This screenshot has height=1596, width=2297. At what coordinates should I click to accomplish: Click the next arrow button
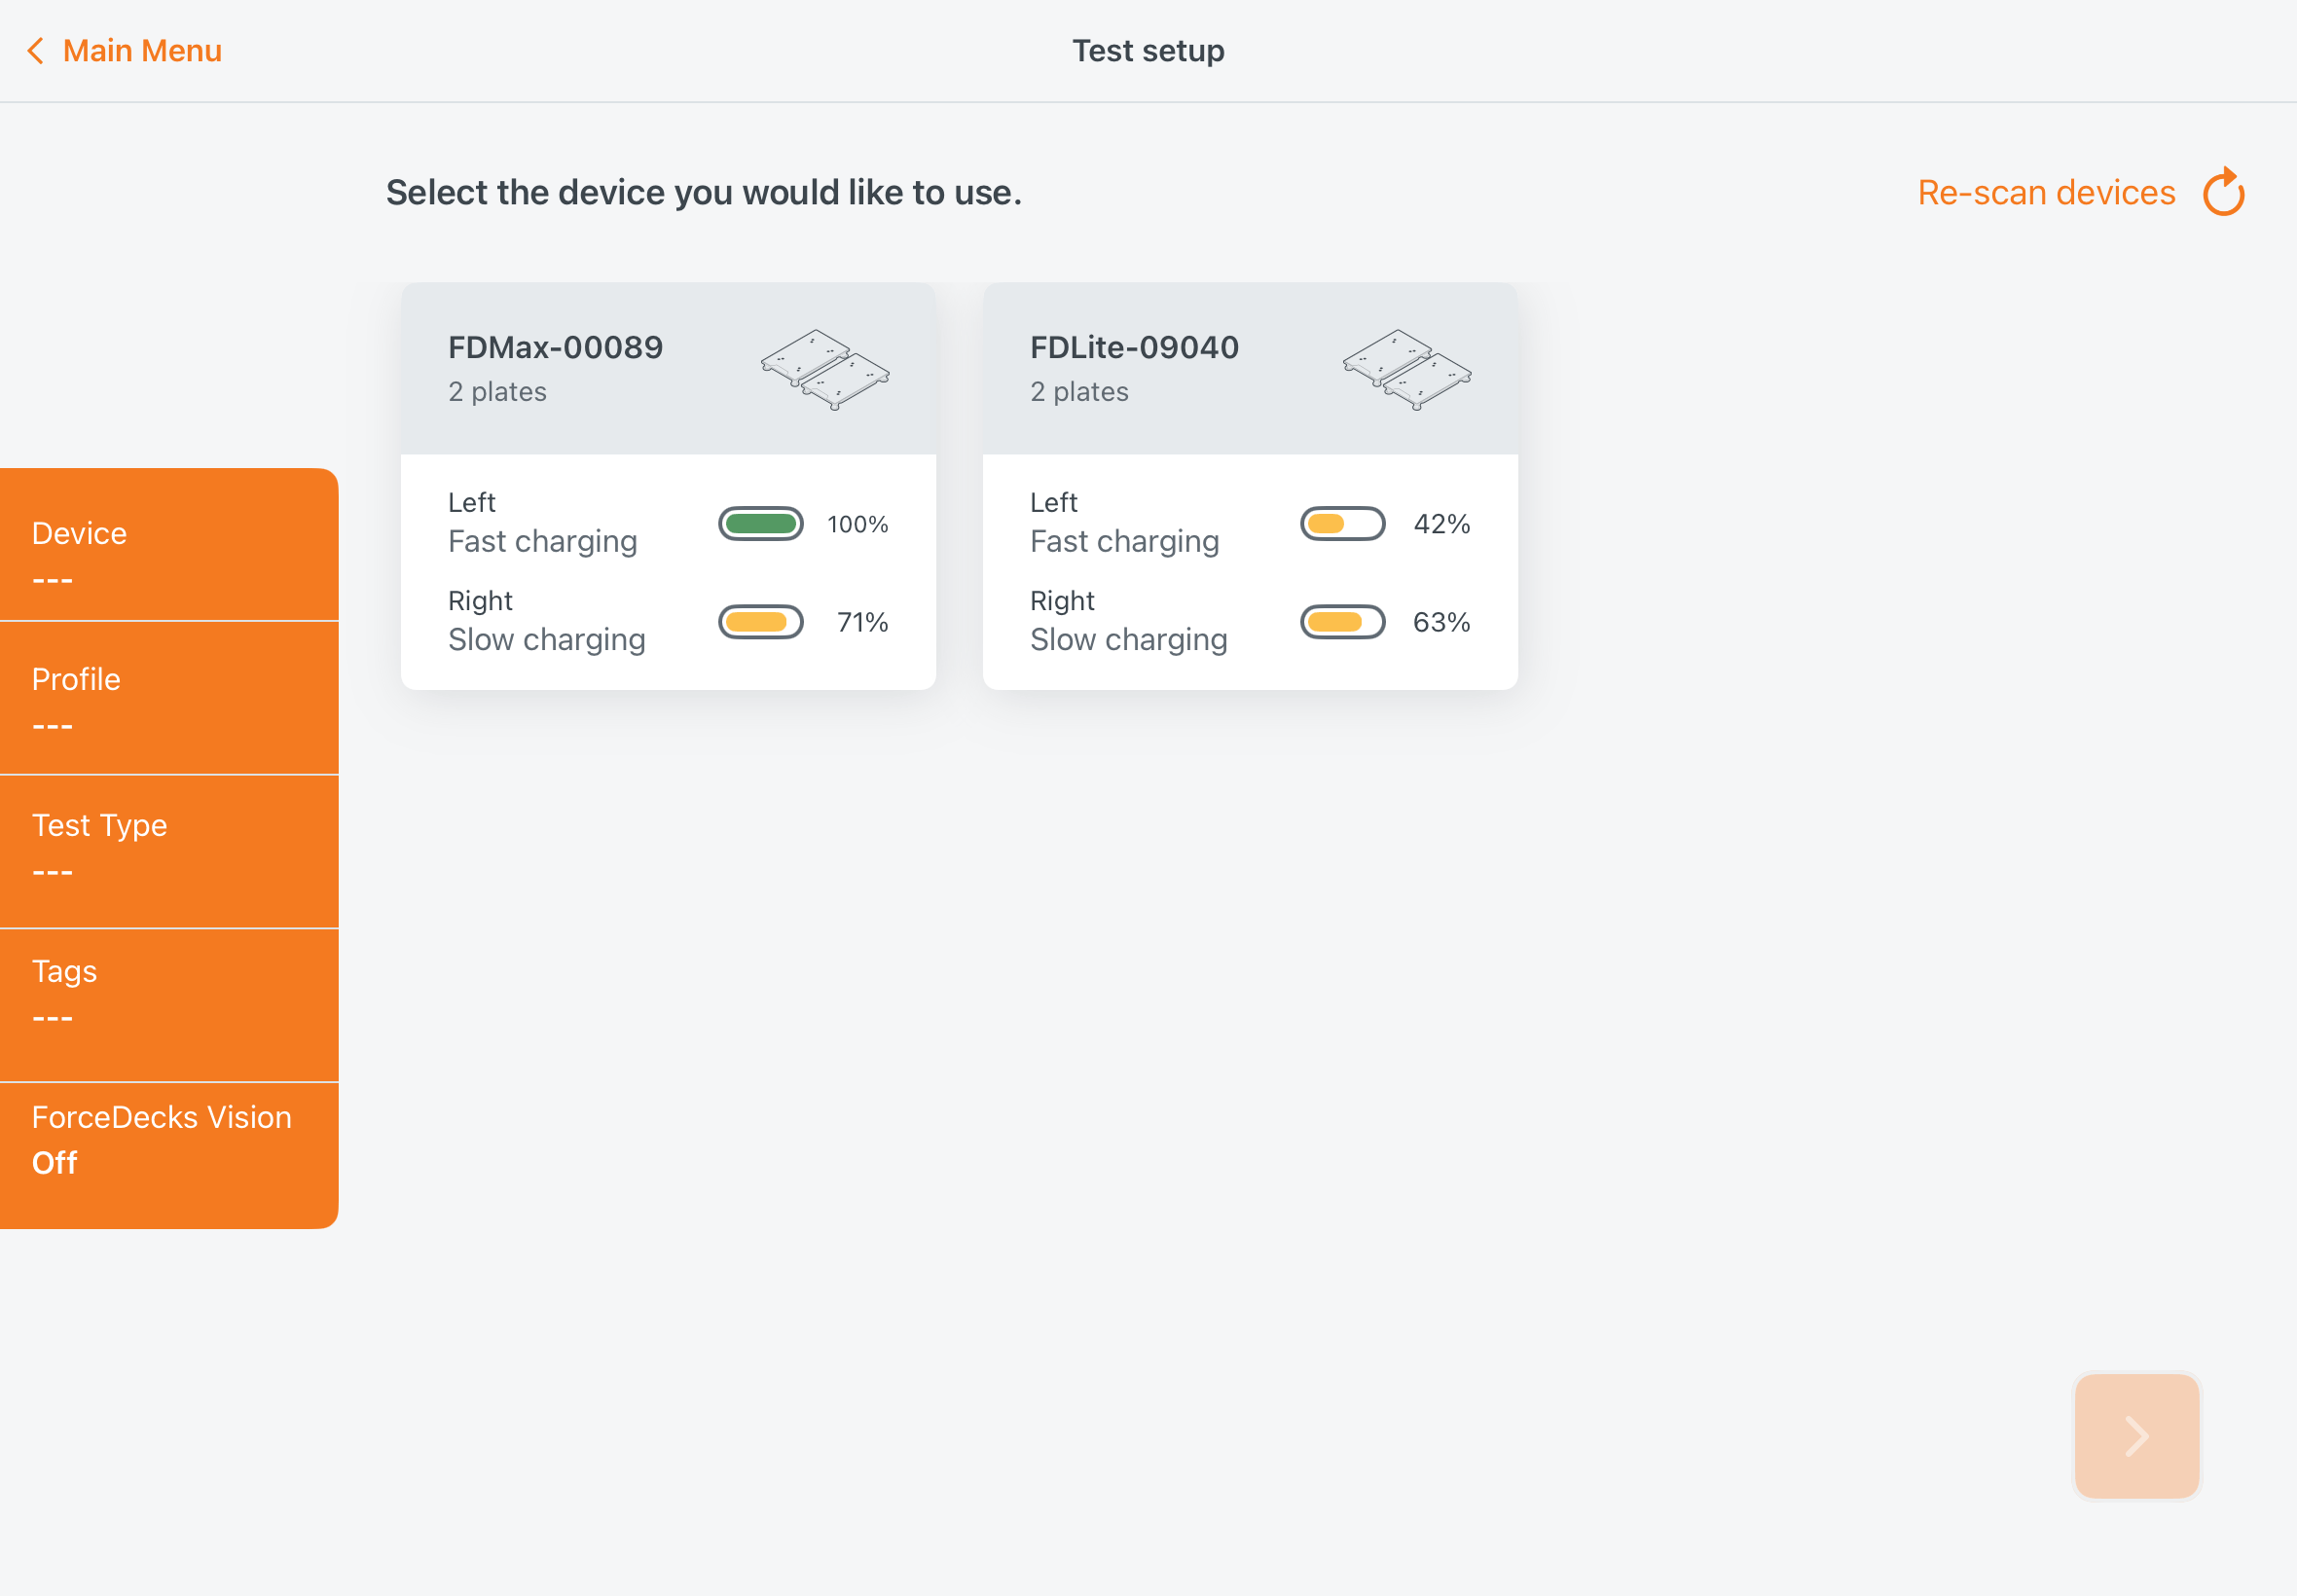[x=2137, y=1435]
